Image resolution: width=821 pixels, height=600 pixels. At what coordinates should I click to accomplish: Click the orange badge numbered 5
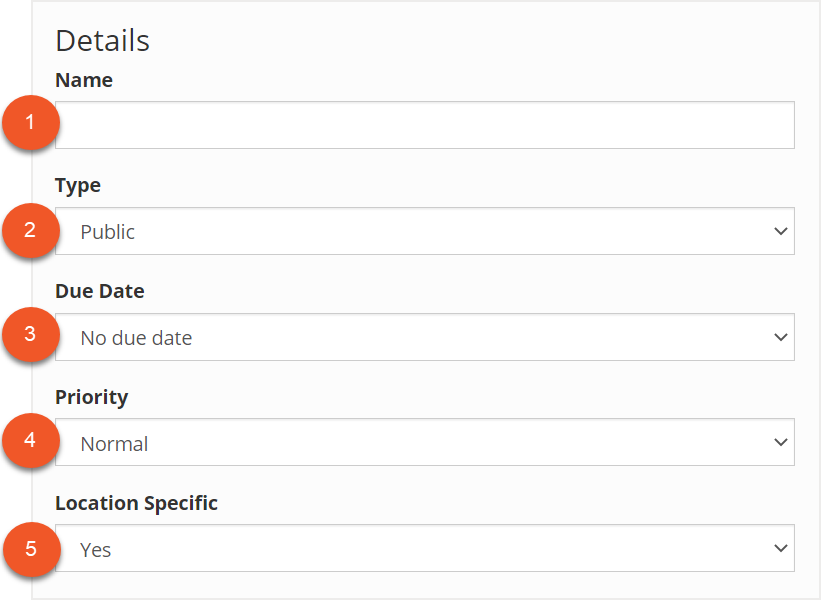[x=30, y=548]
